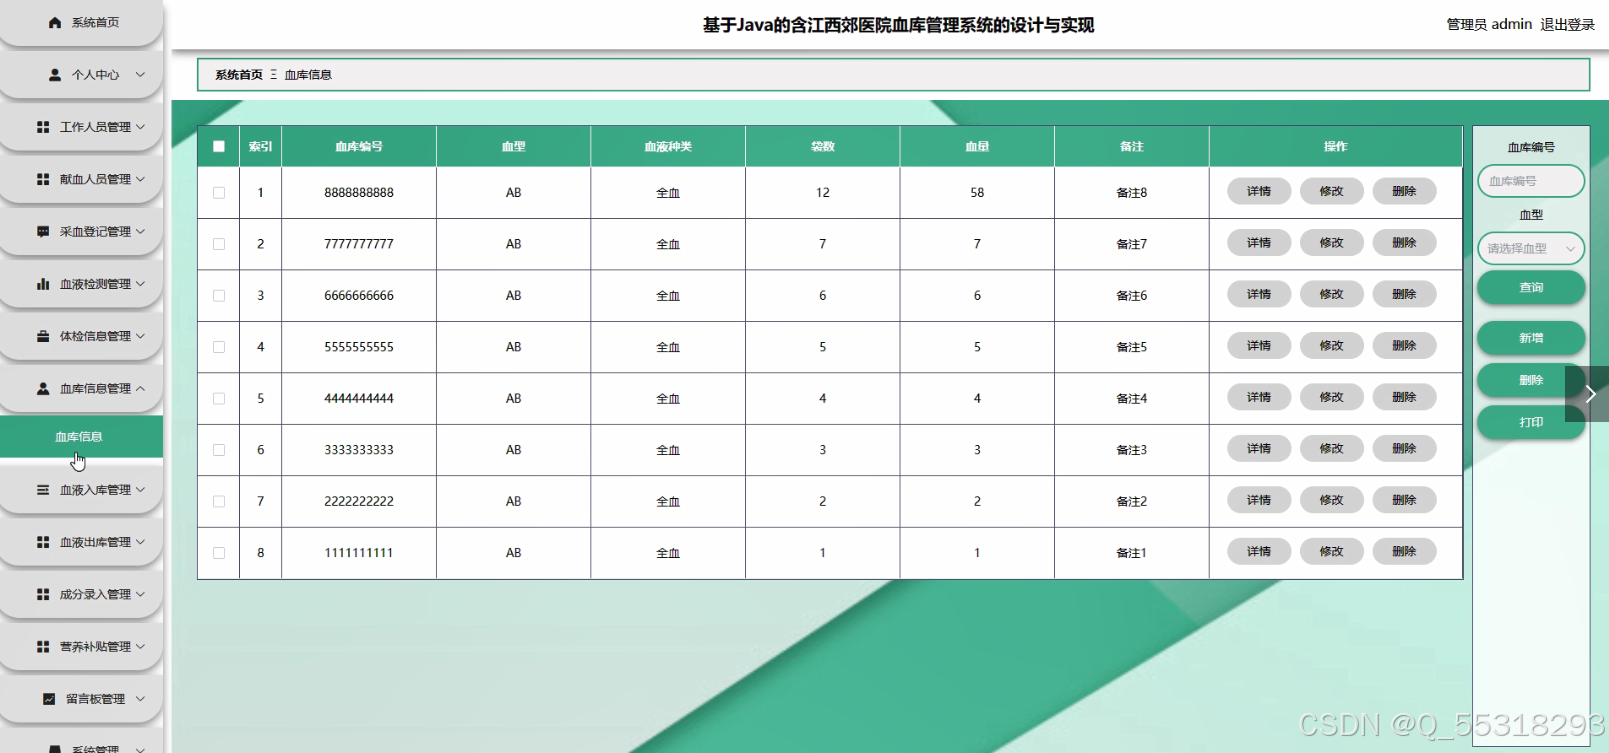Screen dimensions: 1609x753
Task: Expand the 工作人员管理 chevron
Action: tap(140, 127)
